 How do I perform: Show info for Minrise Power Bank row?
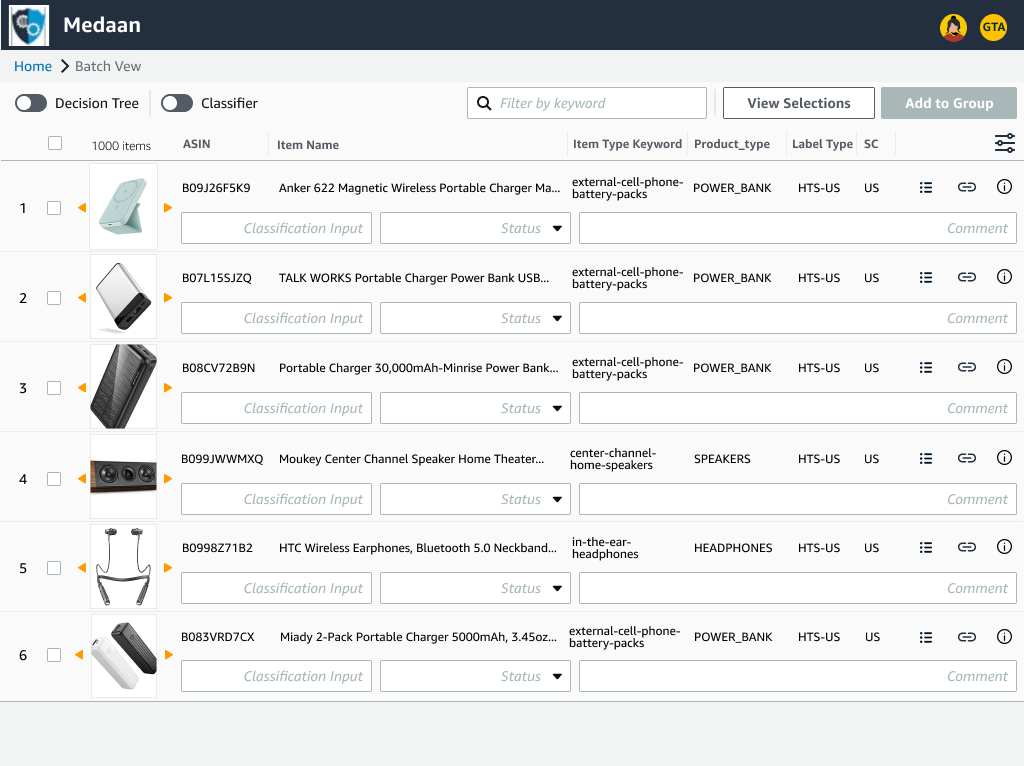pyautogui.click(x=1004, y=367)
